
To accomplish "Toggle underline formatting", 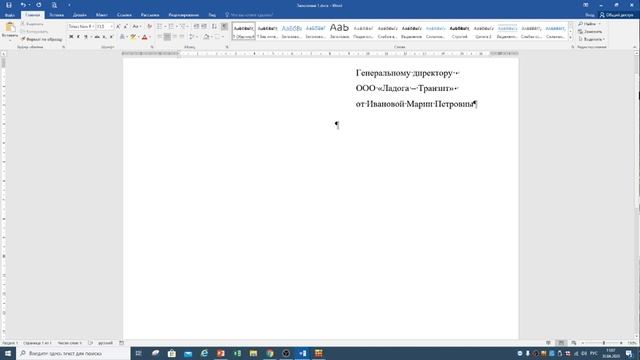I will click(86, 37).
